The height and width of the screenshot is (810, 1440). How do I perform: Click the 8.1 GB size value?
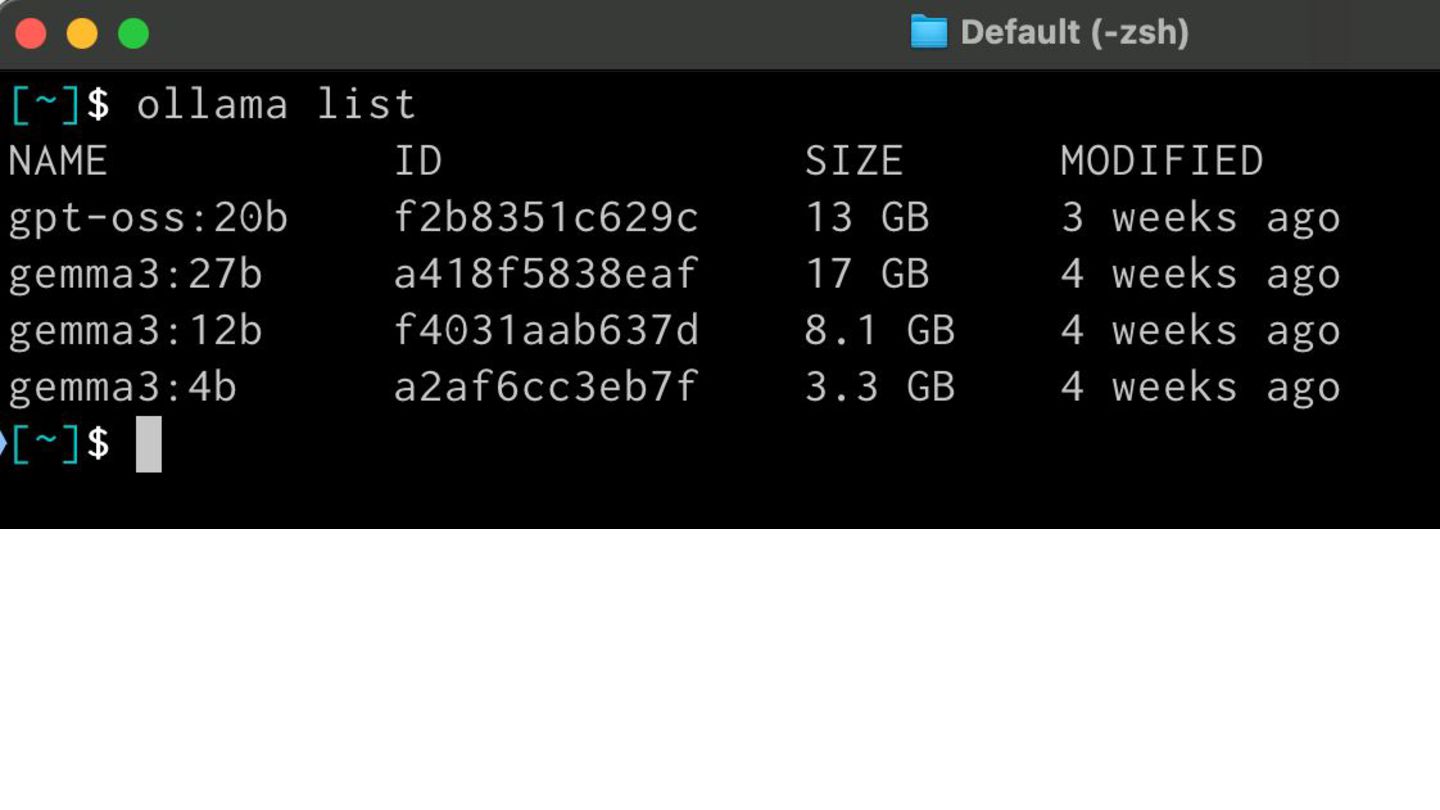(x=880, y=331)
